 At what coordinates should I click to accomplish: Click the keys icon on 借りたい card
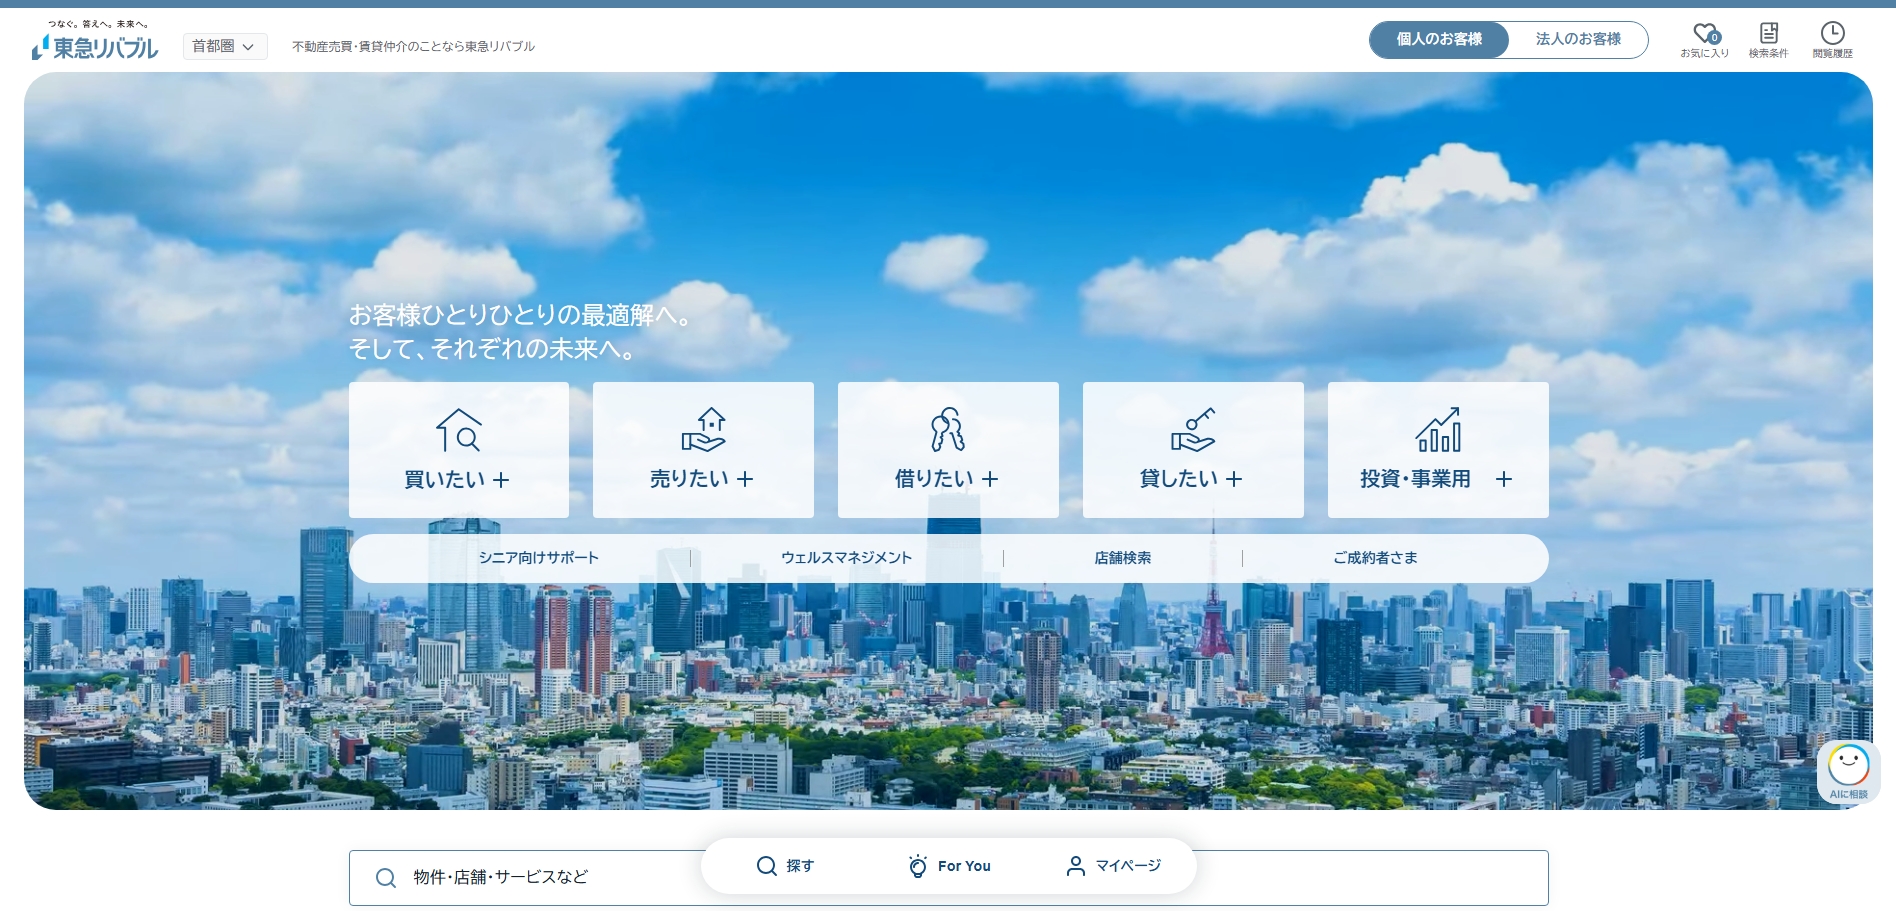[947, 430]
